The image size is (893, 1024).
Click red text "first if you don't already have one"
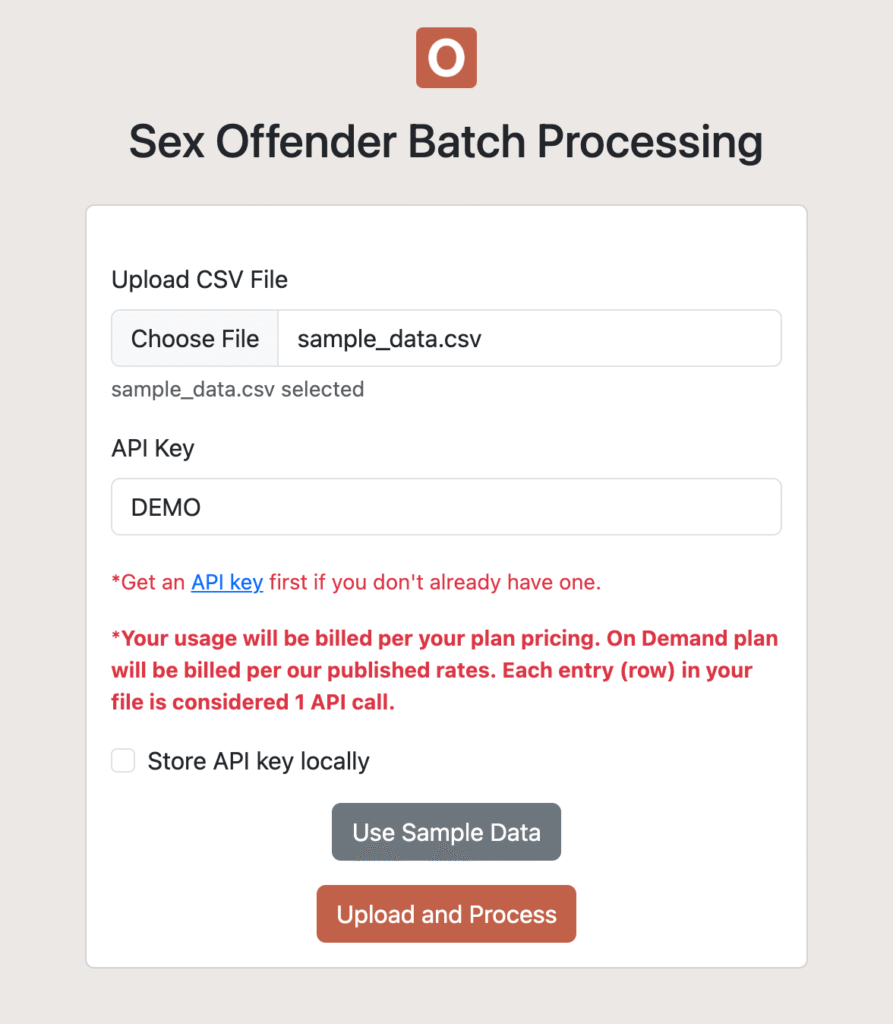point(435,582)
